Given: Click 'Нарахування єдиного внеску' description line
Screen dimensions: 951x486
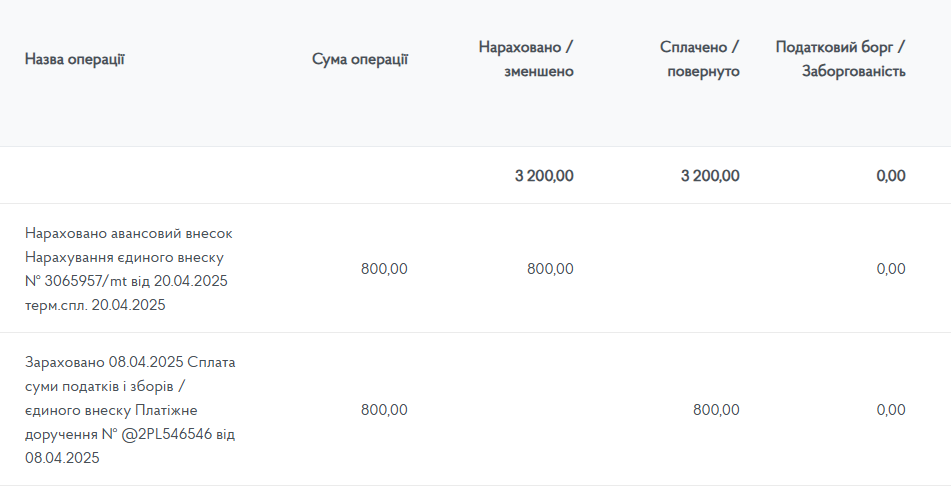Looking at the screenshot, I should click(x=124, y=257).
